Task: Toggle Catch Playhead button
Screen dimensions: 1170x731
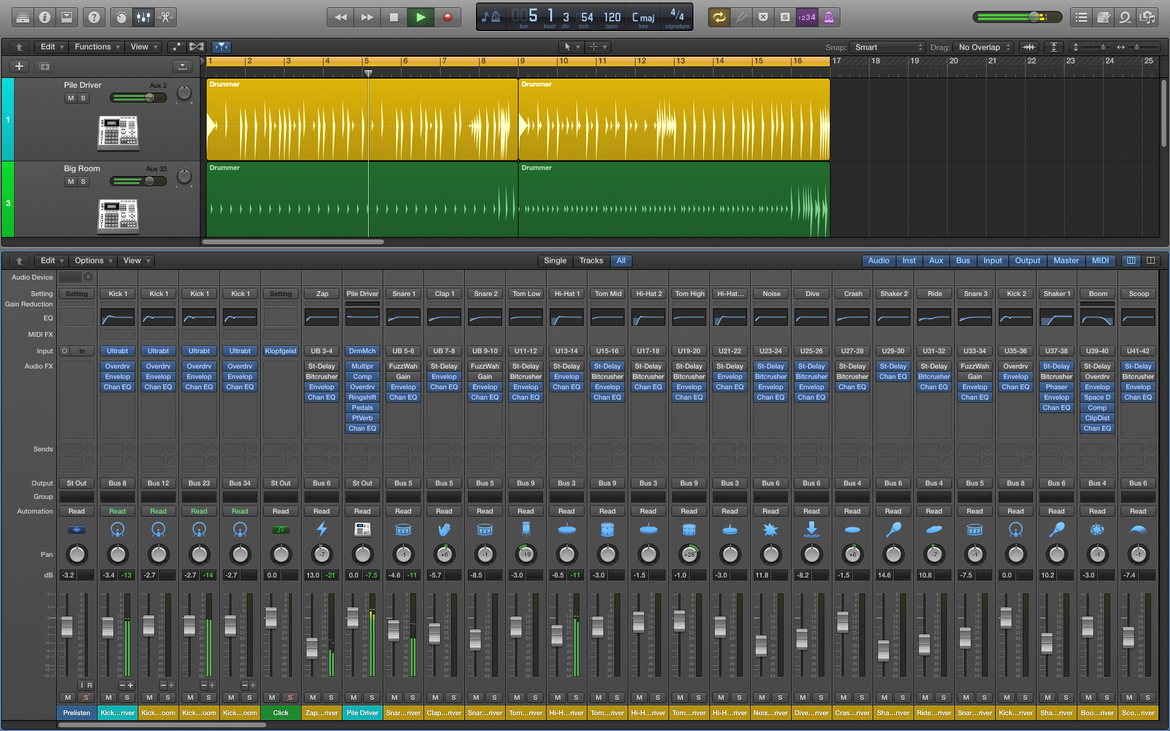Action: point(221,47)
